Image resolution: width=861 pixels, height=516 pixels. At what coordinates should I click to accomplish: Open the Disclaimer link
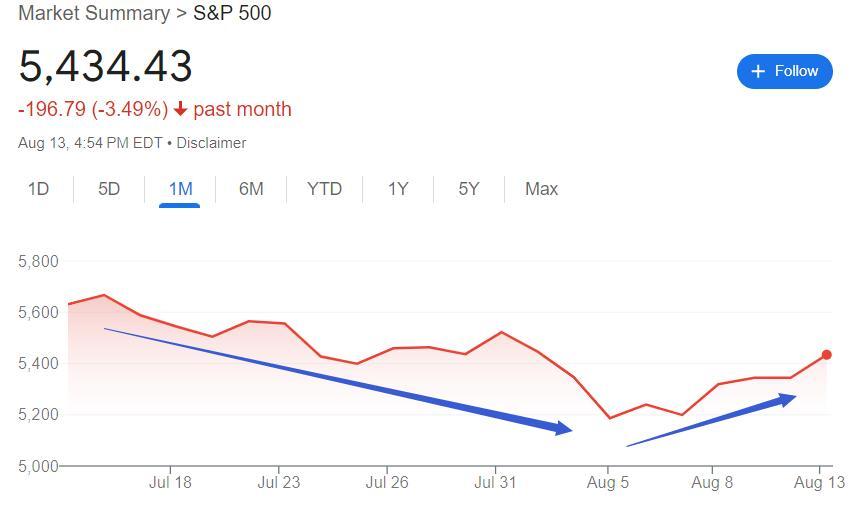click(211, 143)
